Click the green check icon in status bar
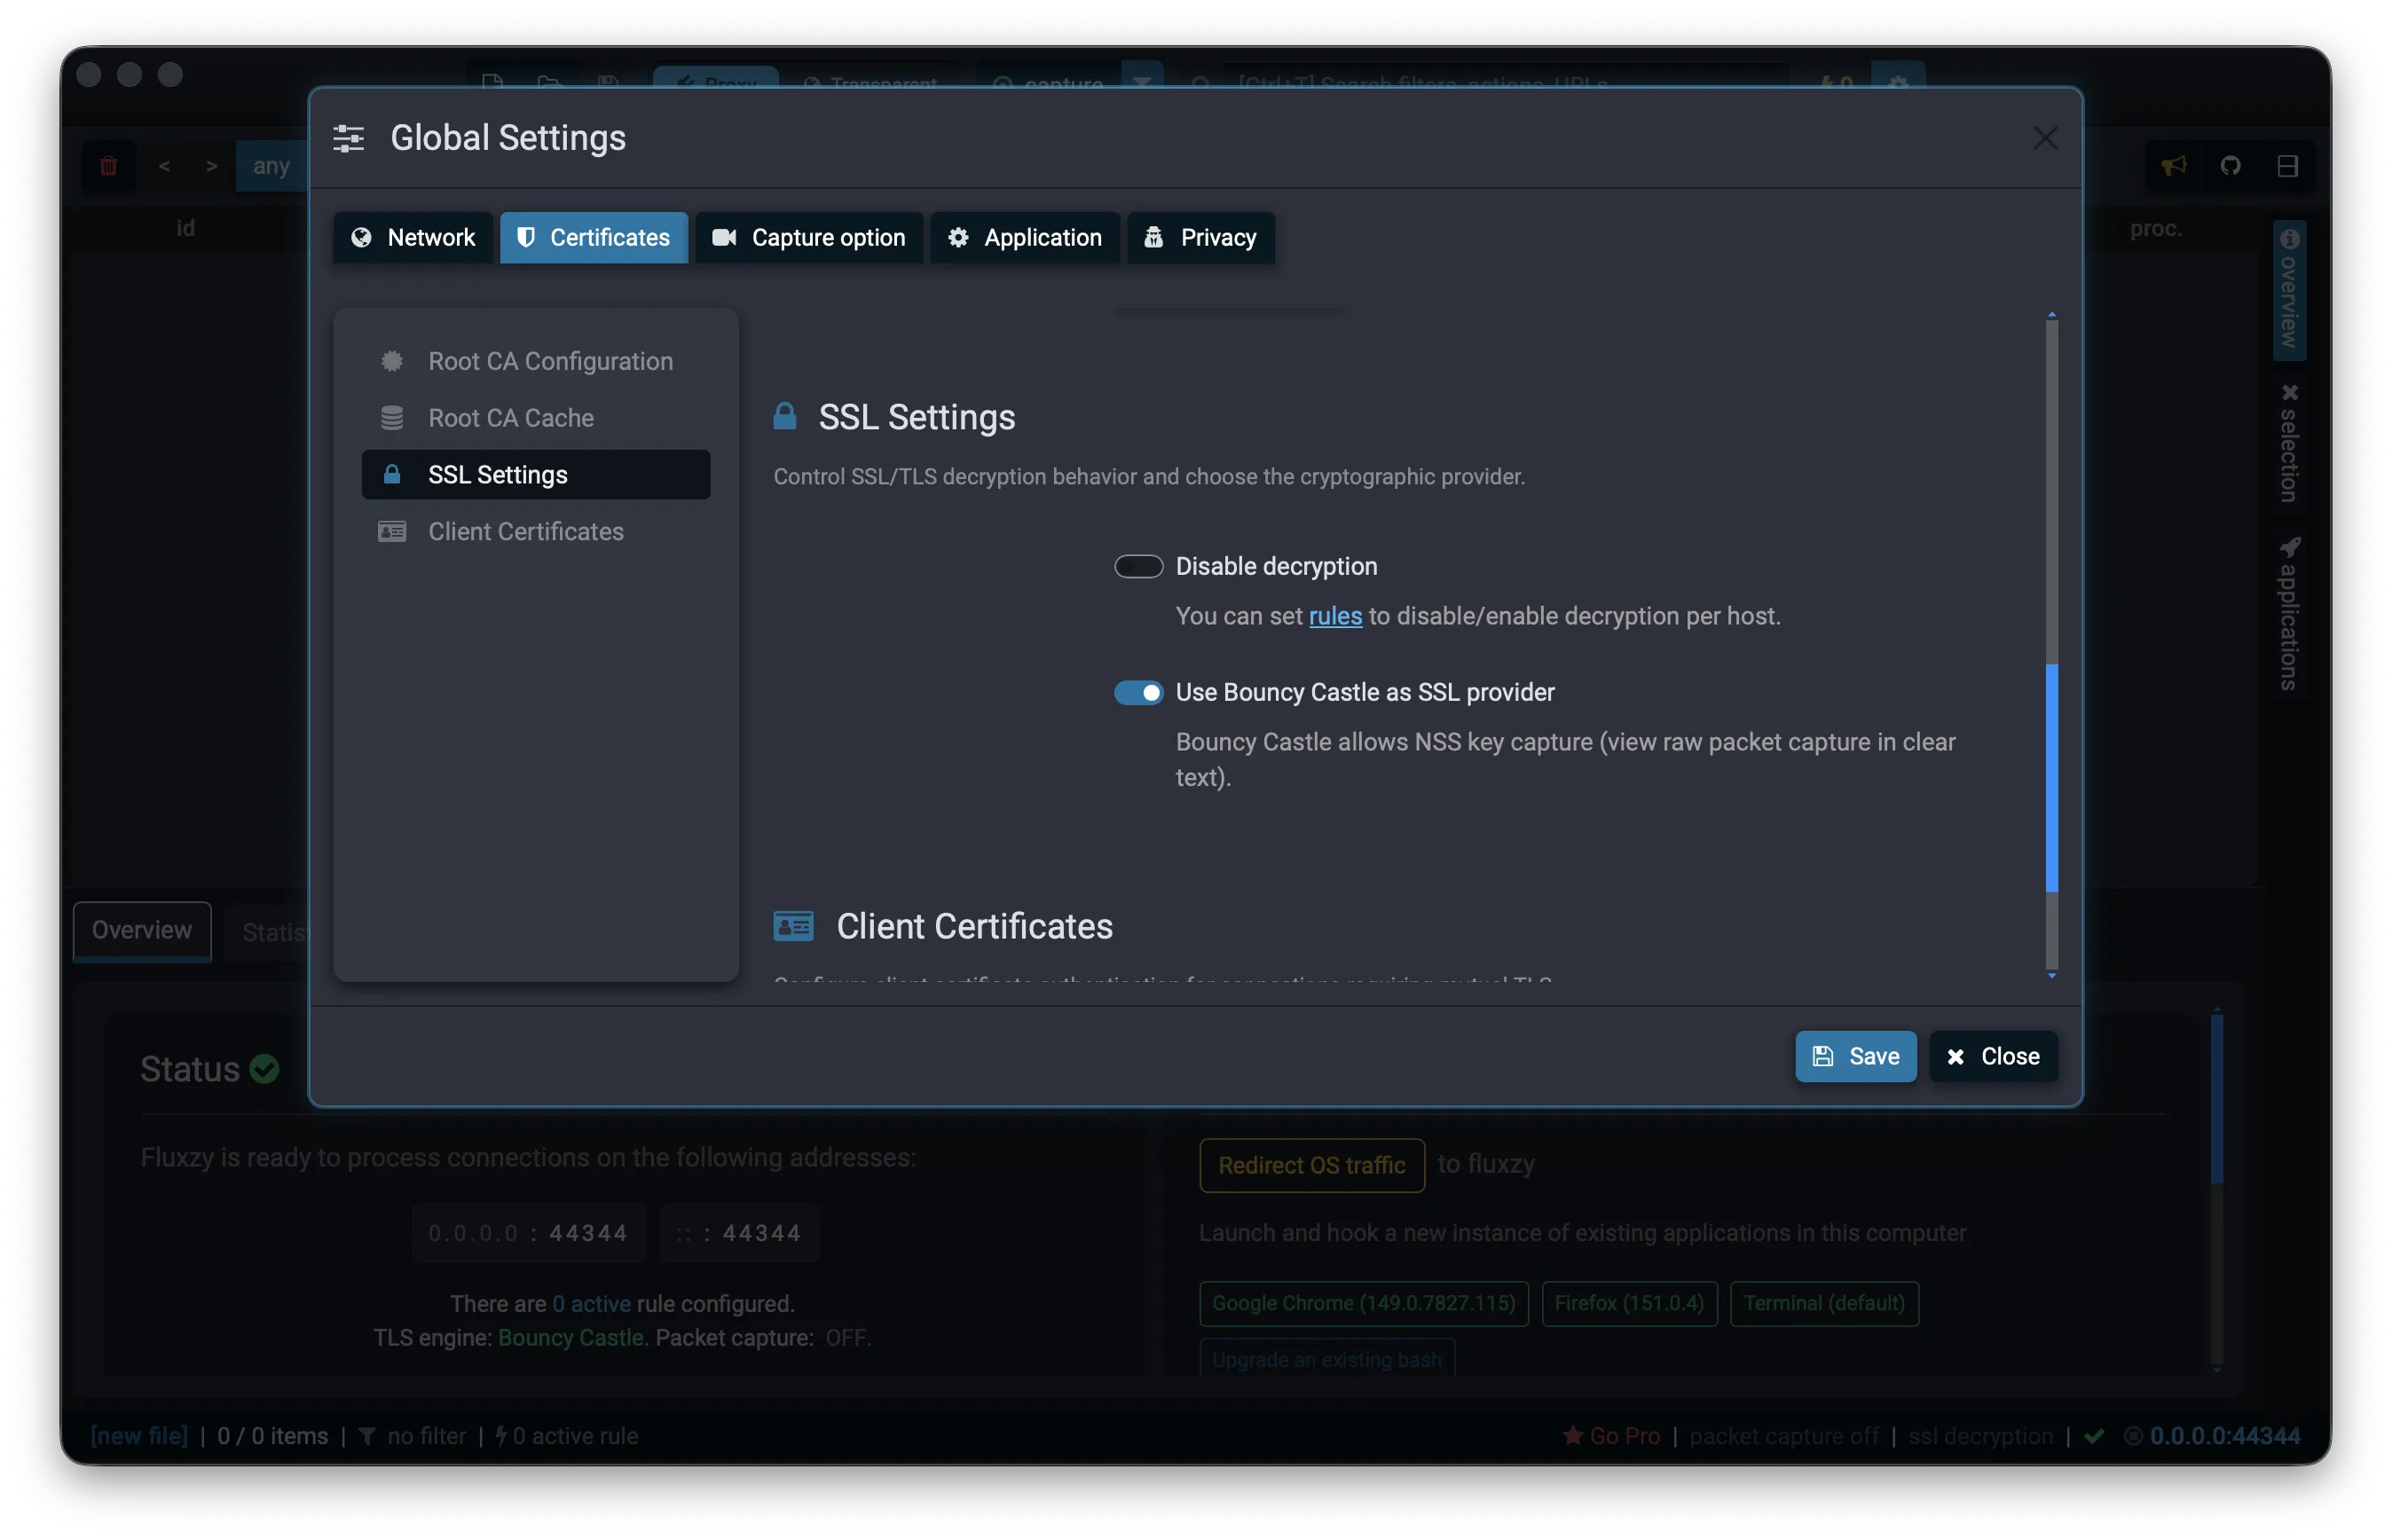Image resolution: width=2392 pixels, height=1540 pixels. (2094, 1436)
